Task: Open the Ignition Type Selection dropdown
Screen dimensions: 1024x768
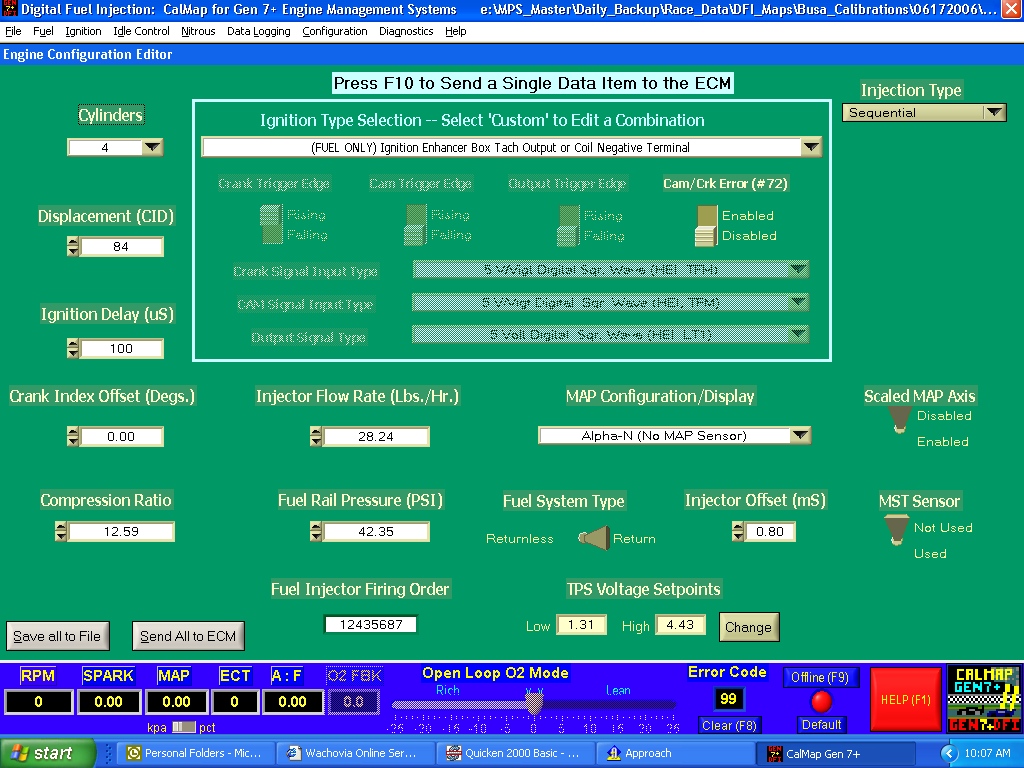Action: pos(810,148)
